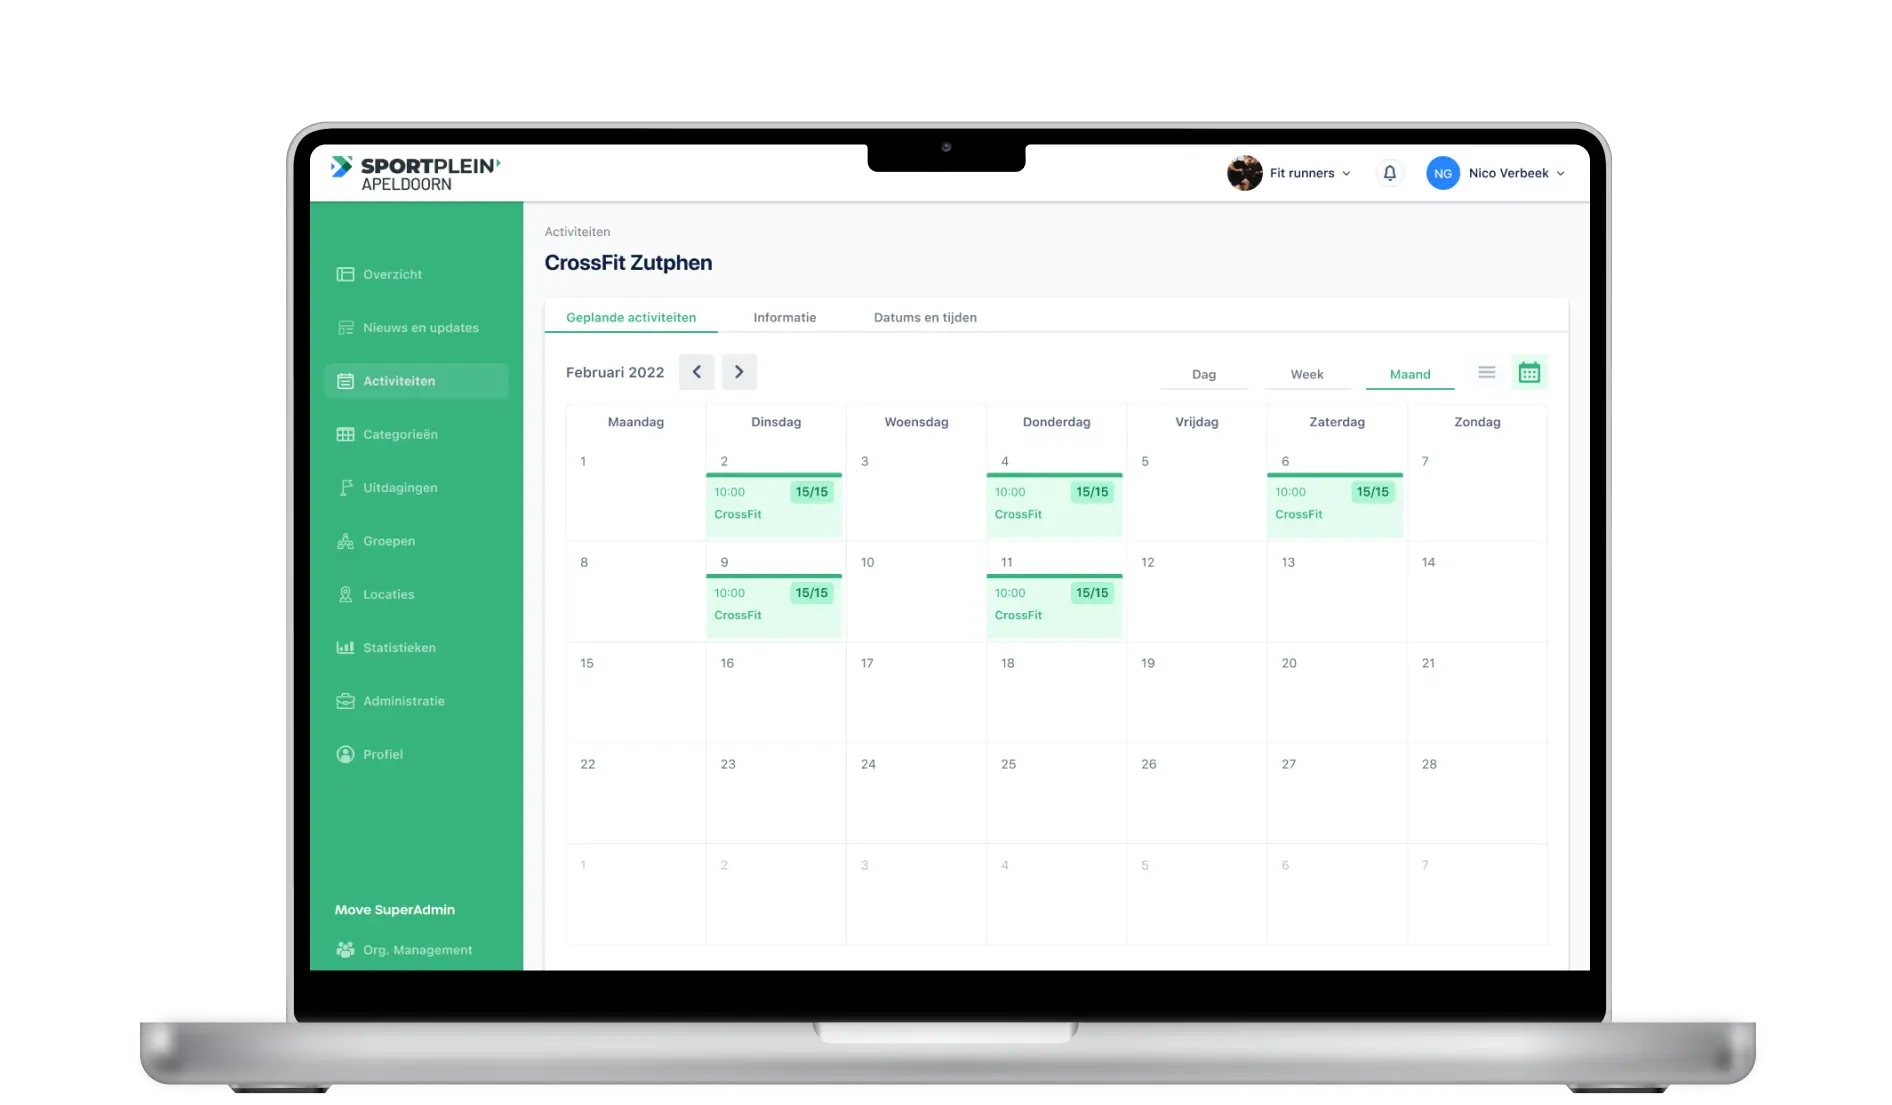The image size is (1892, 1105).
Task: Open CrossFit event on February 9
Action: 774,605
